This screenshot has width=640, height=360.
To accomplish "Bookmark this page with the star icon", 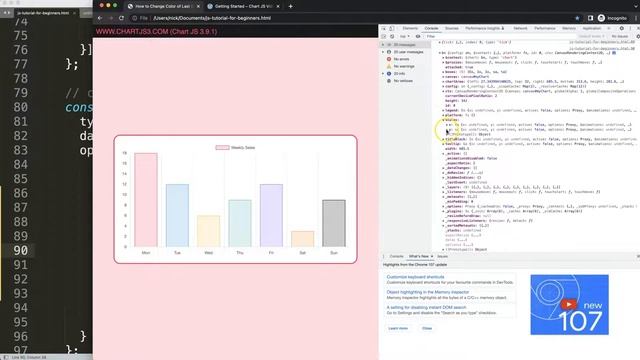I will point(577,18).
